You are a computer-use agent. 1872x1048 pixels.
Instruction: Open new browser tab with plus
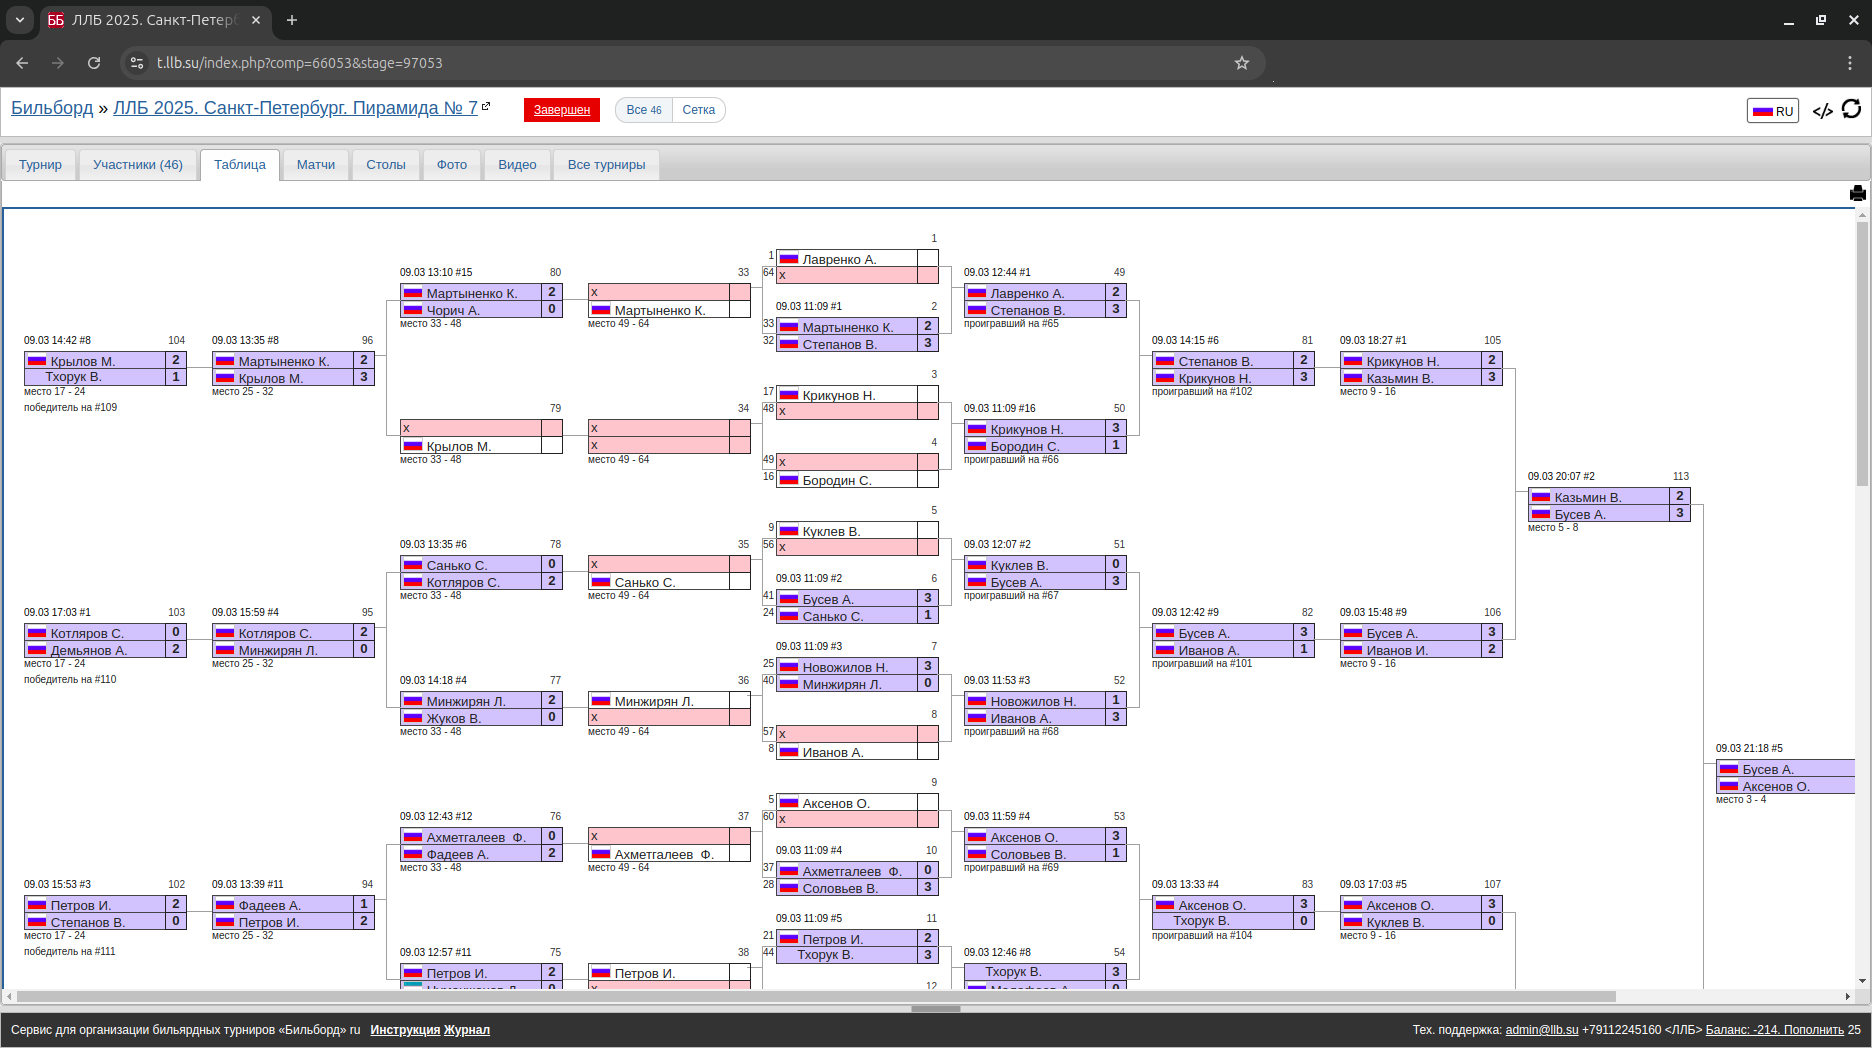[x=292, y=20]
